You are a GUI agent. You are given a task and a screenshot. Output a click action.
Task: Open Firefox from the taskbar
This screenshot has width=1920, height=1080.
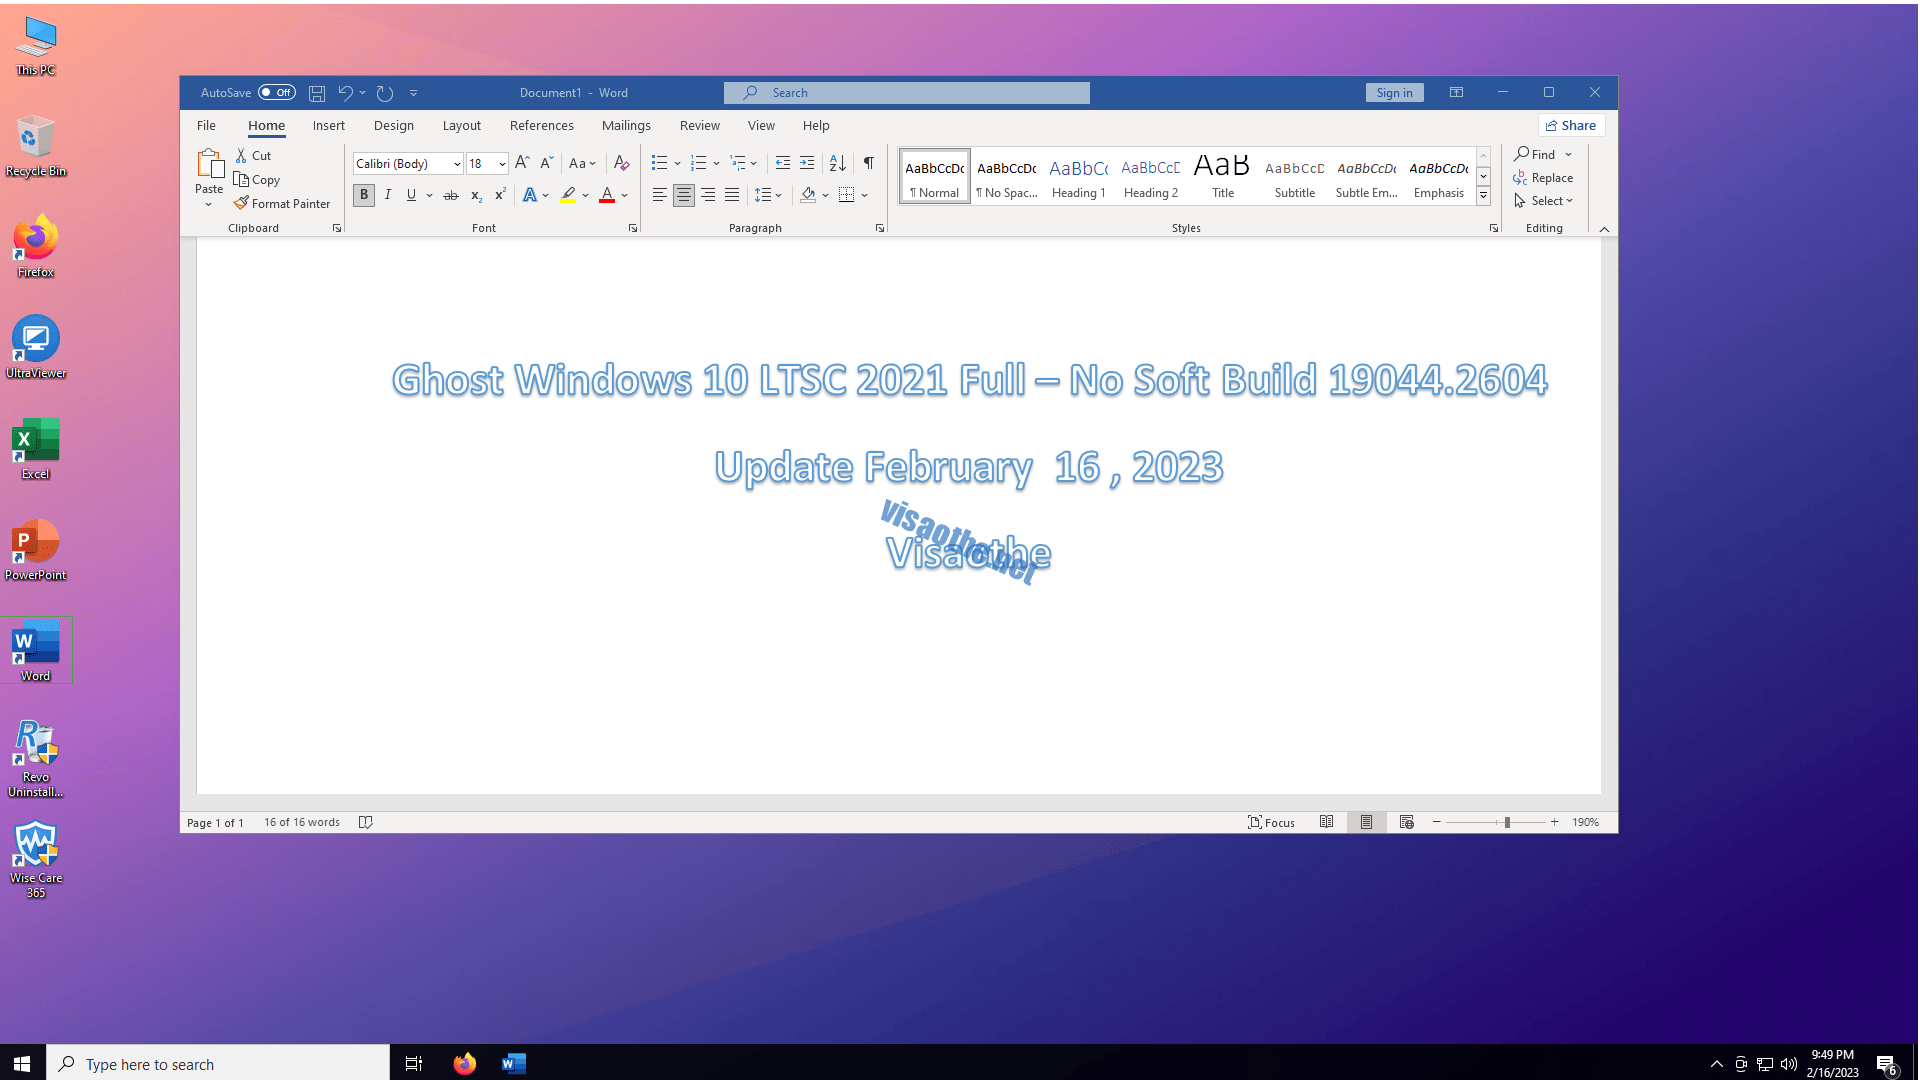click(464, 1064)
